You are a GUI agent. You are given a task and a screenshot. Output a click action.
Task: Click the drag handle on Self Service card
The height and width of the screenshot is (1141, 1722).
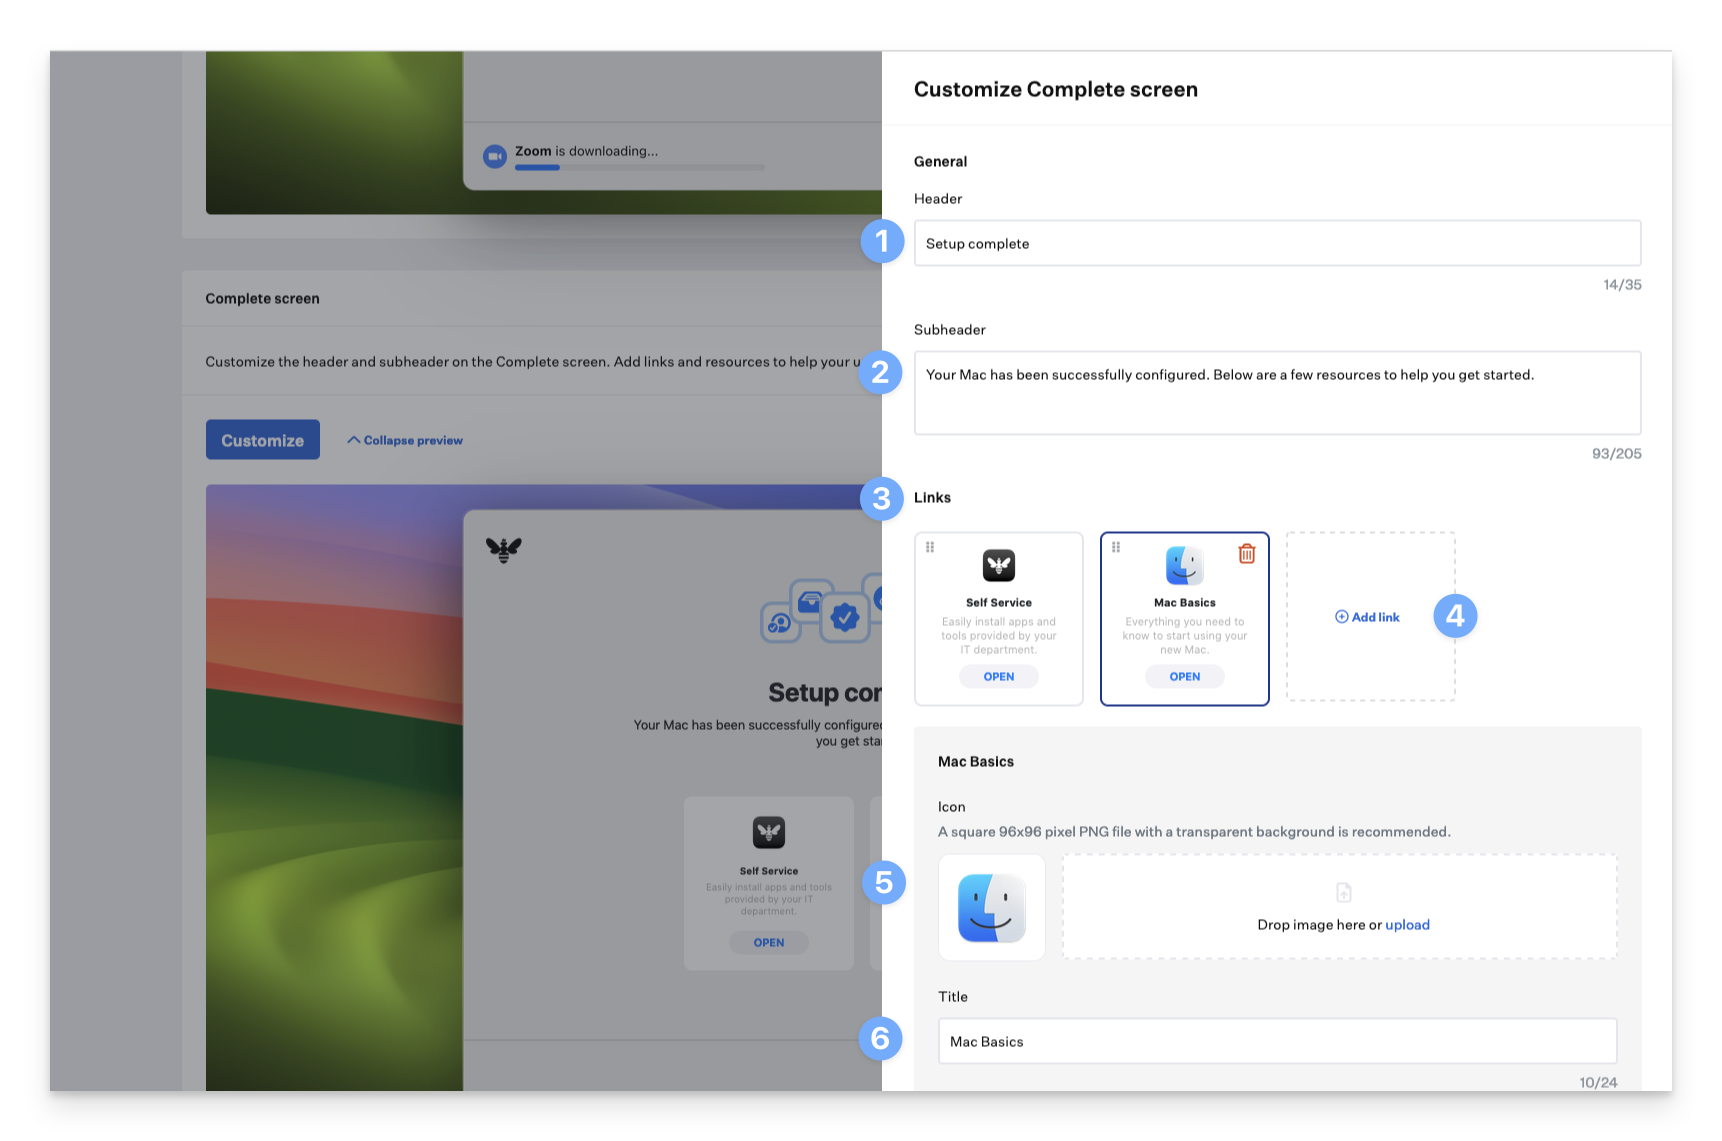[930, 547]
